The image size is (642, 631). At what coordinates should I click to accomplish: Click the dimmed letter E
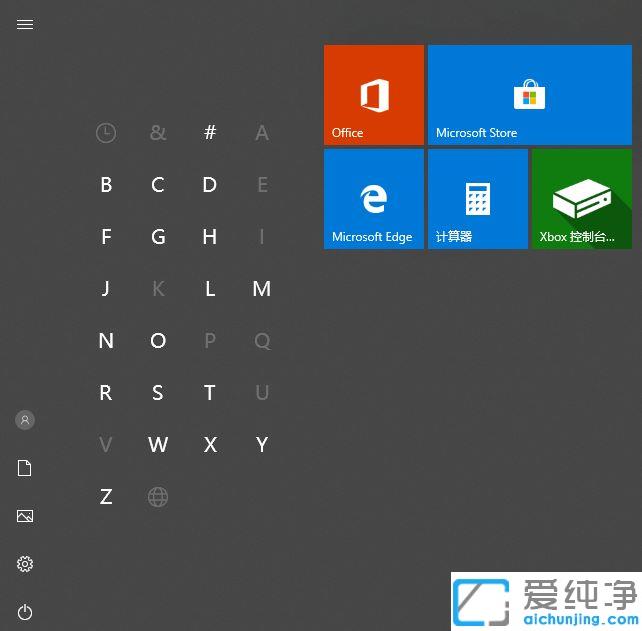coord(262,185)
